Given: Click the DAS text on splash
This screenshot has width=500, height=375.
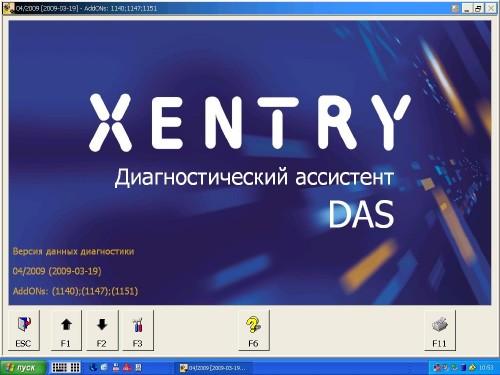Looking at the screenshot, I should [361, 215].
